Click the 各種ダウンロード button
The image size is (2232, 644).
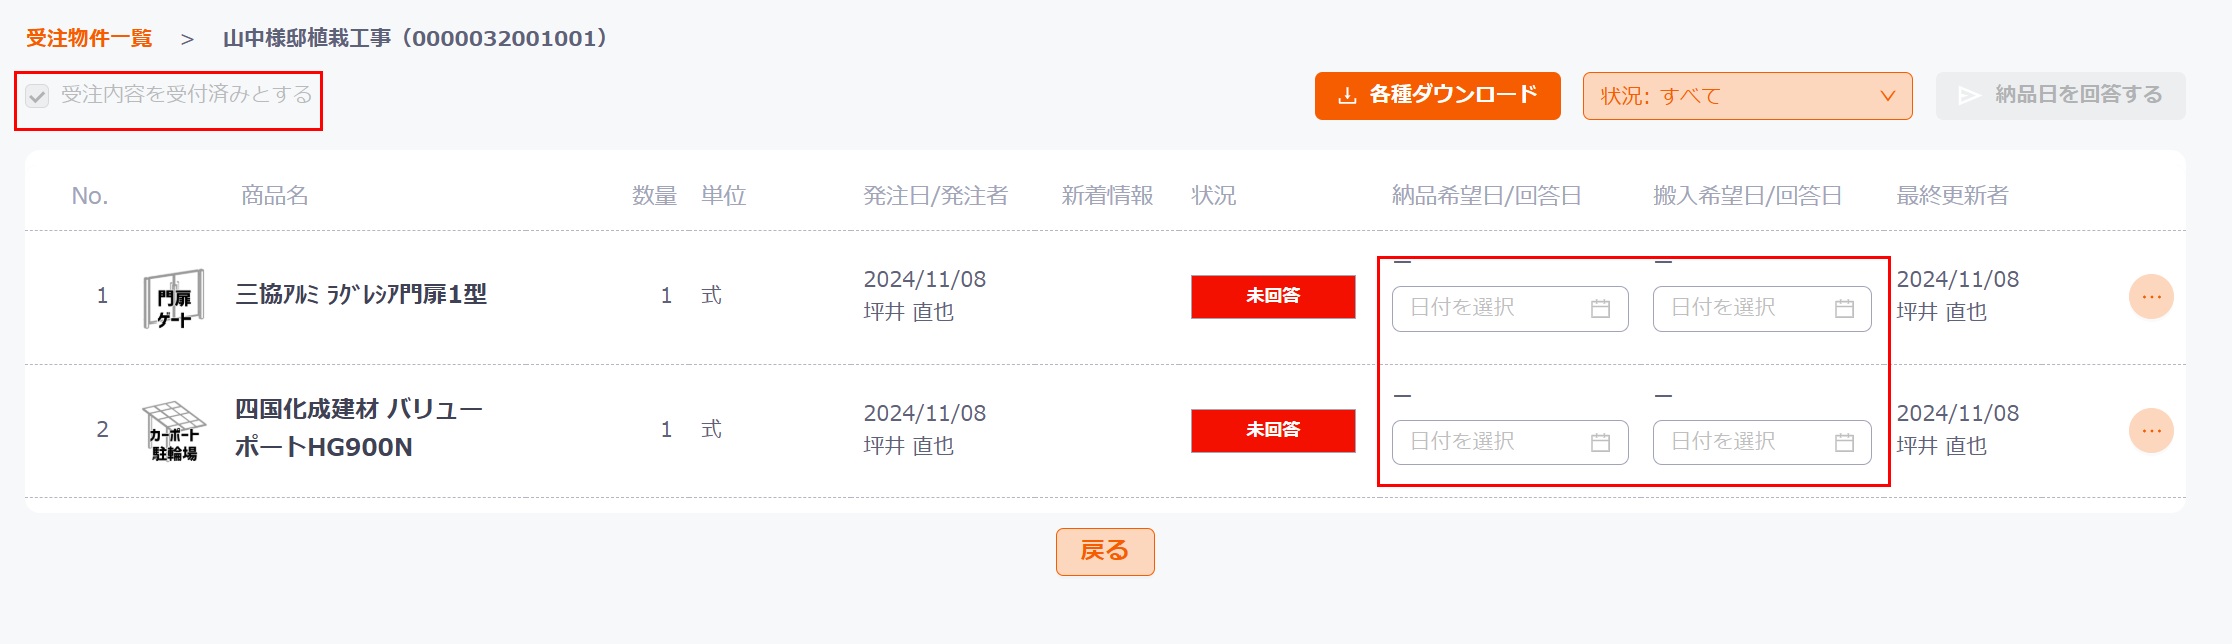(x=1437, y=96)
